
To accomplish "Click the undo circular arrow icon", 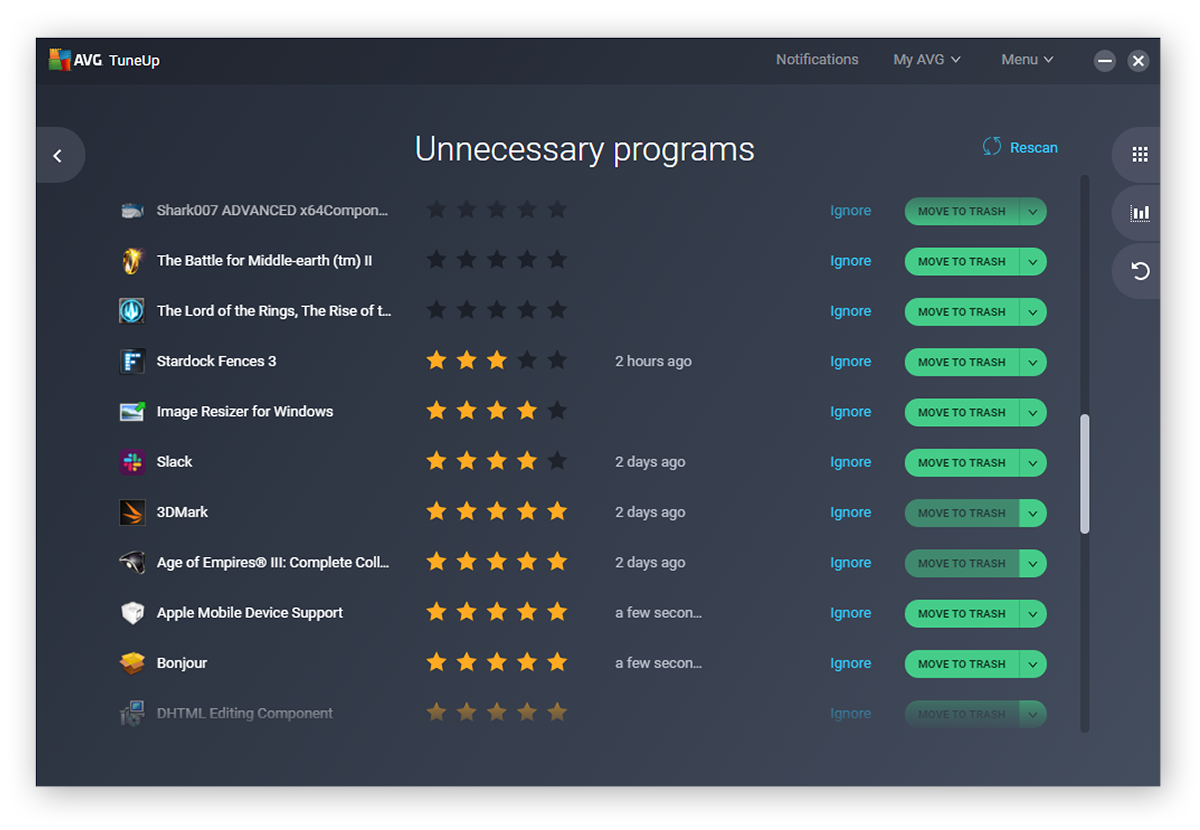I will click(x=1139, y=271).
